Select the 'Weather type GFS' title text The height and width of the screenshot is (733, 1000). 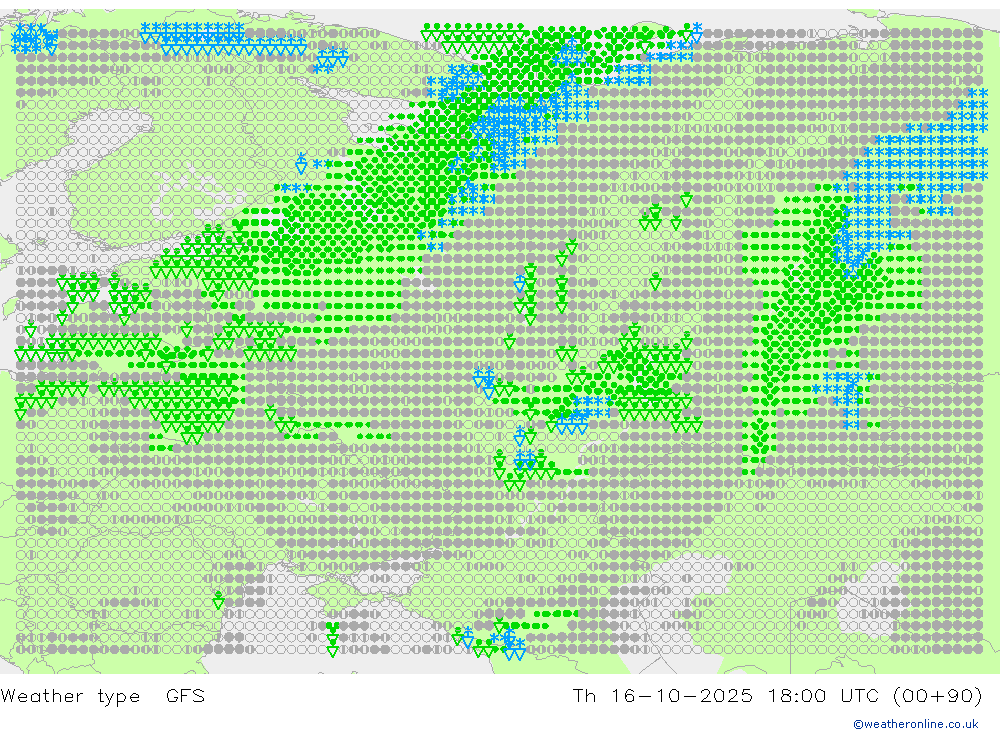(103, 695)
